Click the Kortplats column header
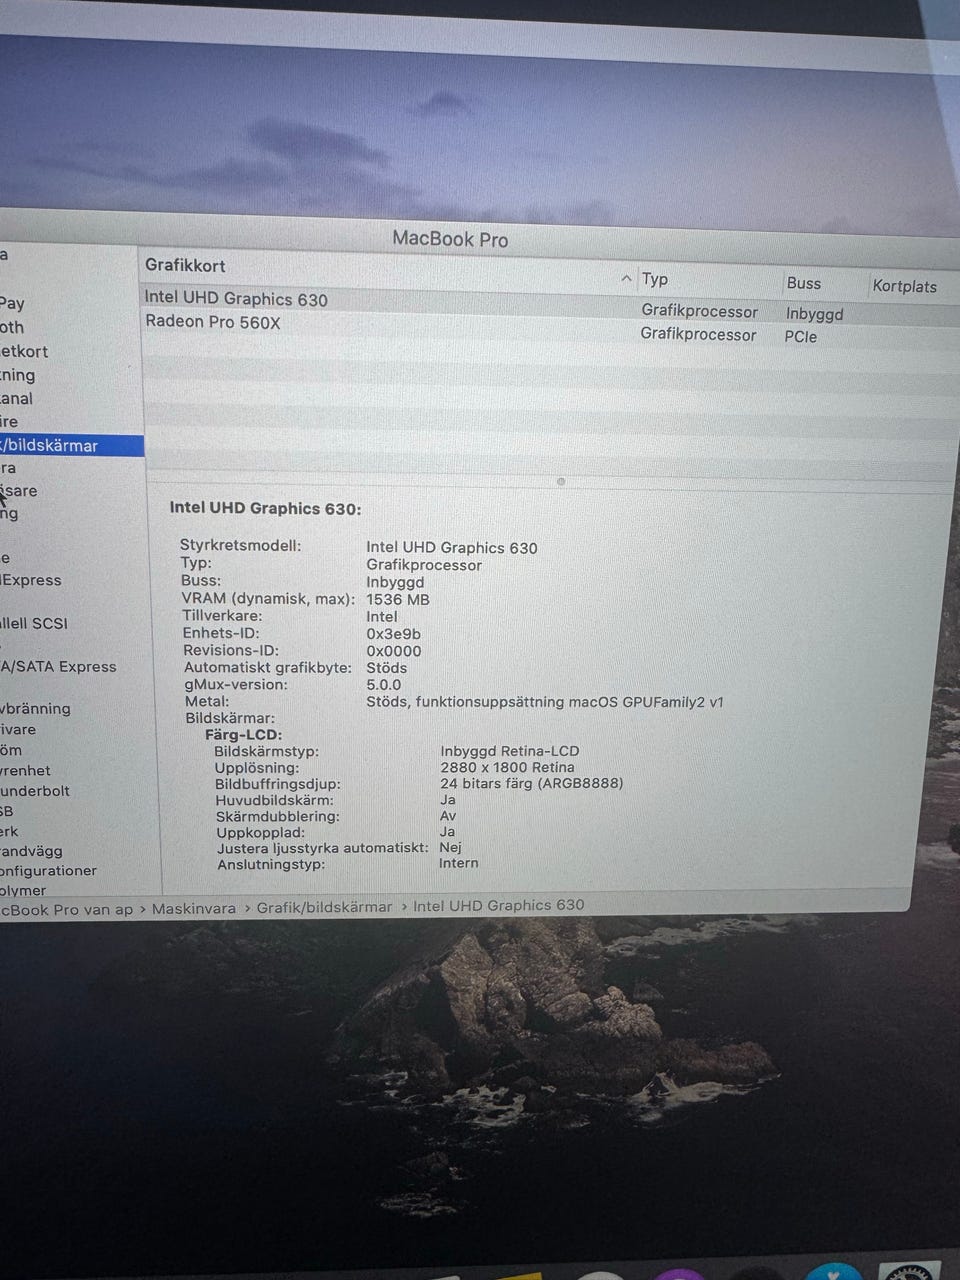960x1280 pixels. click(904, 286)
